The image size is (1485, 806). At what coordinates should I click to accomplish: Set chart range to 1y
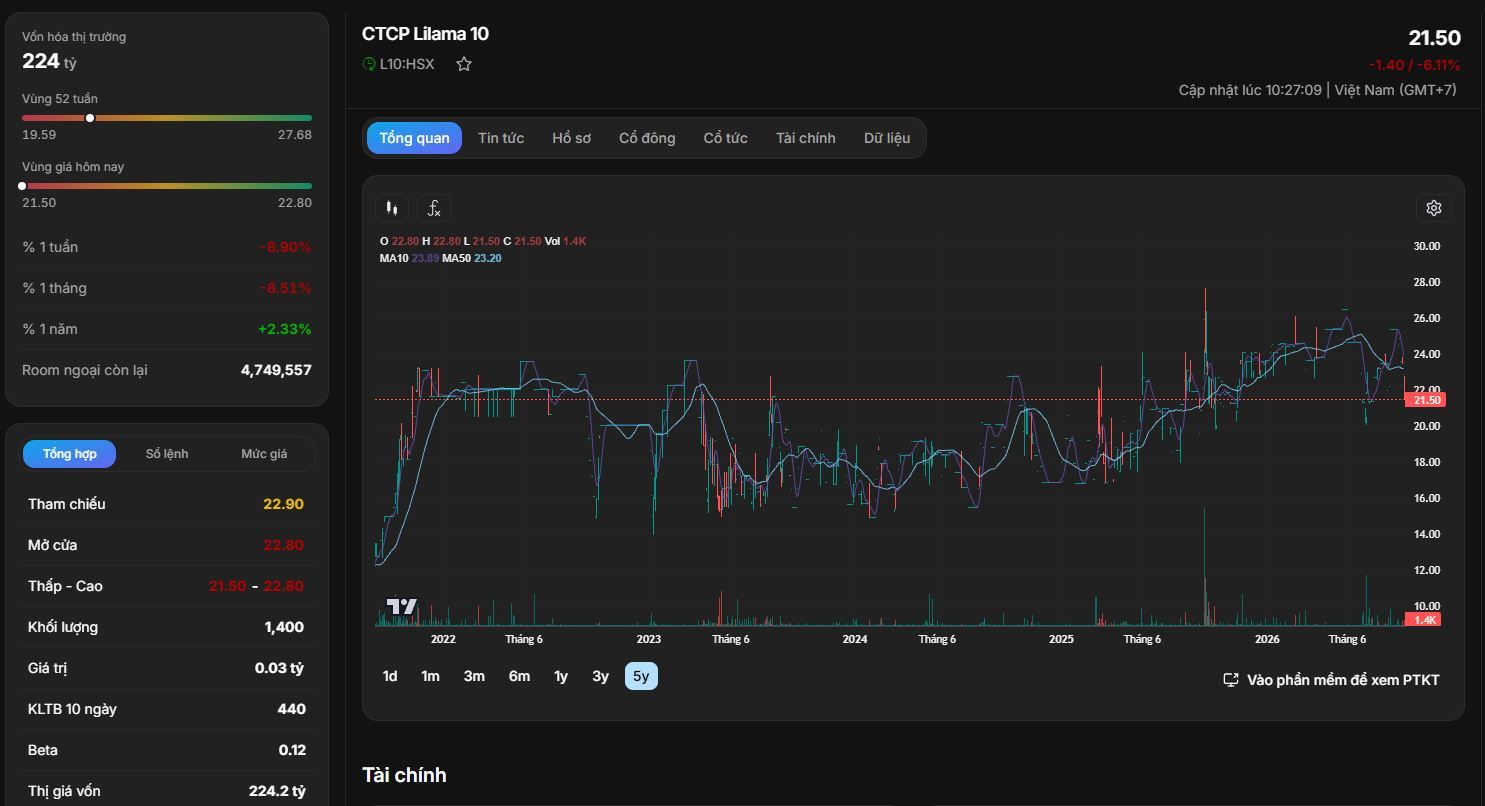pyautogui.click(x=561, y=677)
